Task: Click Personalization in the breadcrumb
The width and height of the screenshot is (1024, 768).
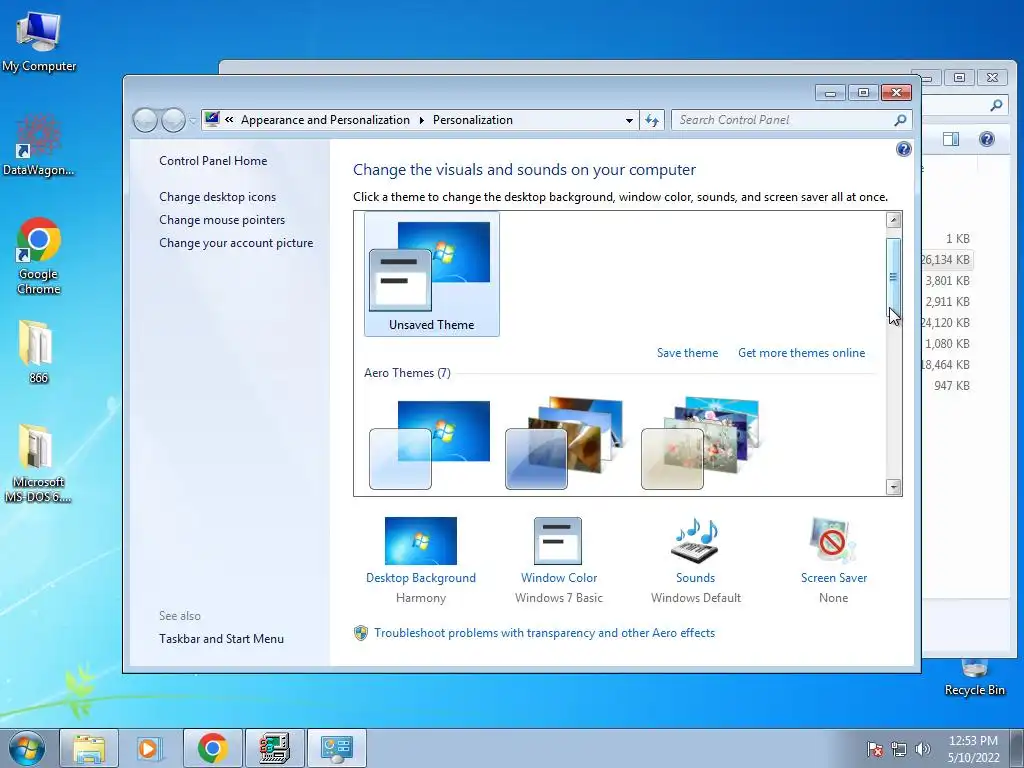Action: pyautogui.click(x=473, y=120)
